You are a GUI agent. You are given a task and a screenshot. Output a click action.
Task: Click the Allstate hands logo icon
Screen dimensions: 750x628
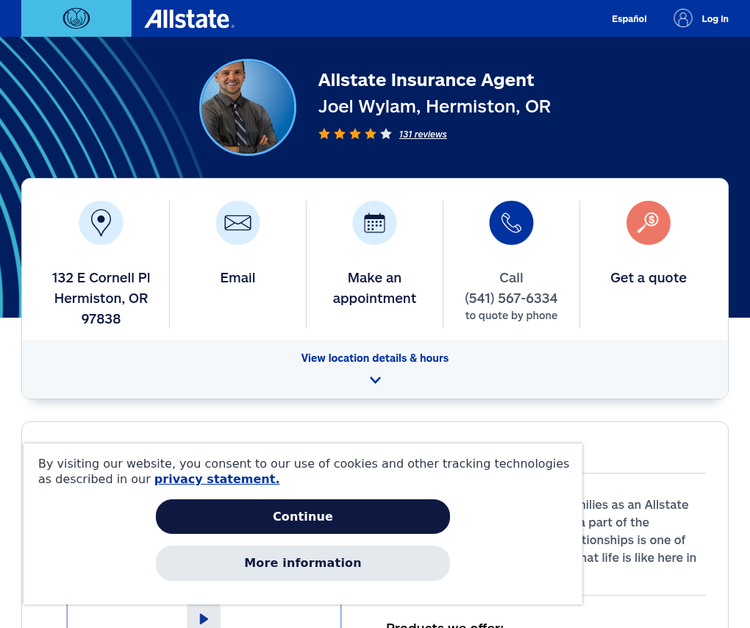coord(76,18)
